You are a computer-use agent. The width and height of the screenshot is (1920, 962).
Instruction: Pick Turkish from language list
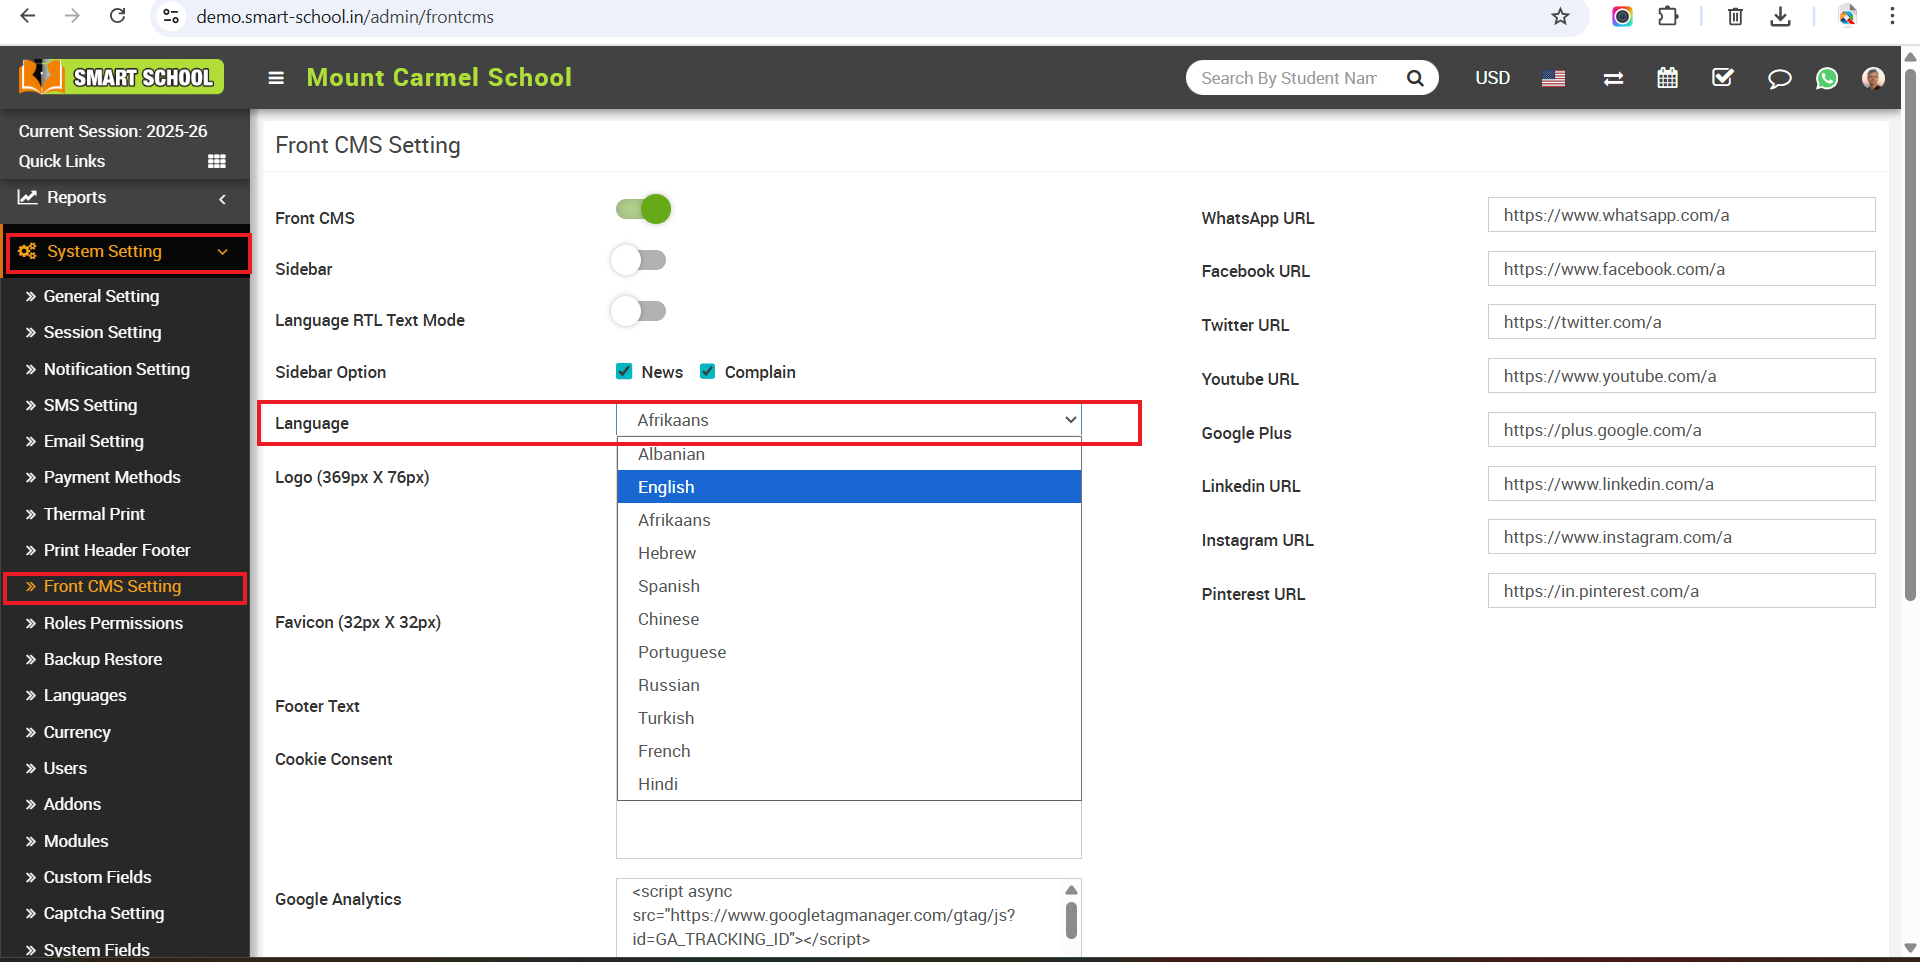[x=849, y=718]
